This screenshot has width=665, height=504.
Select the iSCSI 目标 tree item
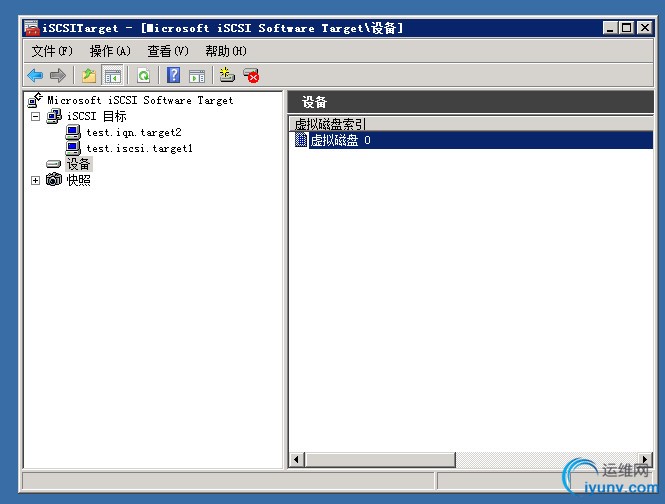(x=97, y=116)
